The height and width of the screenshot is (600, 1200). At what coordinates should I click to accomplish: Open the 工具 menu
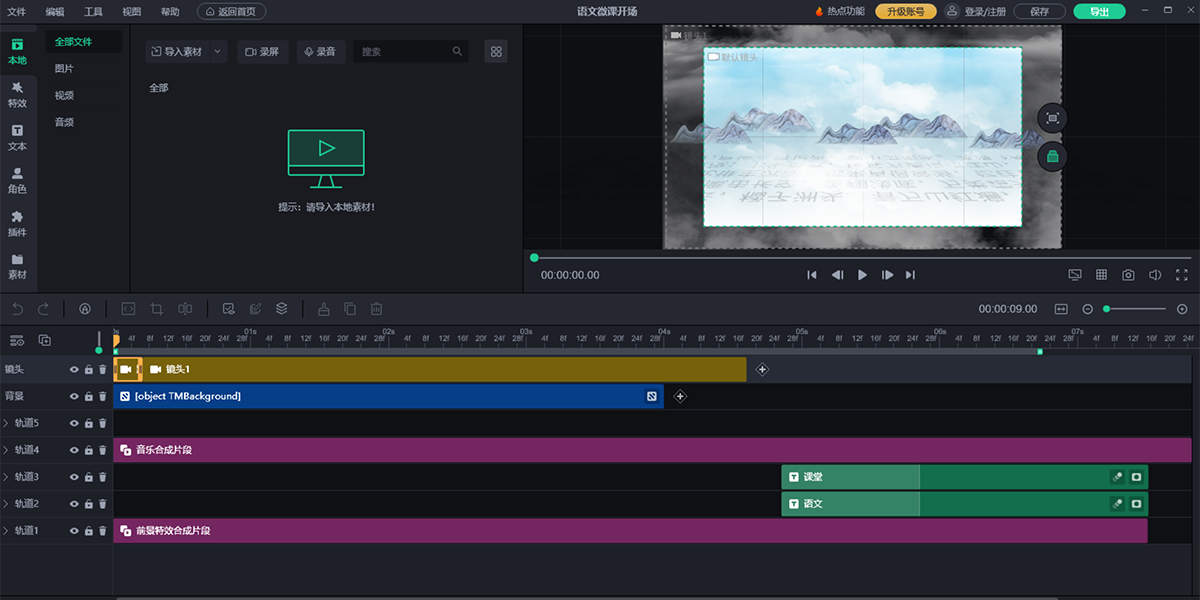pos(93,12)
